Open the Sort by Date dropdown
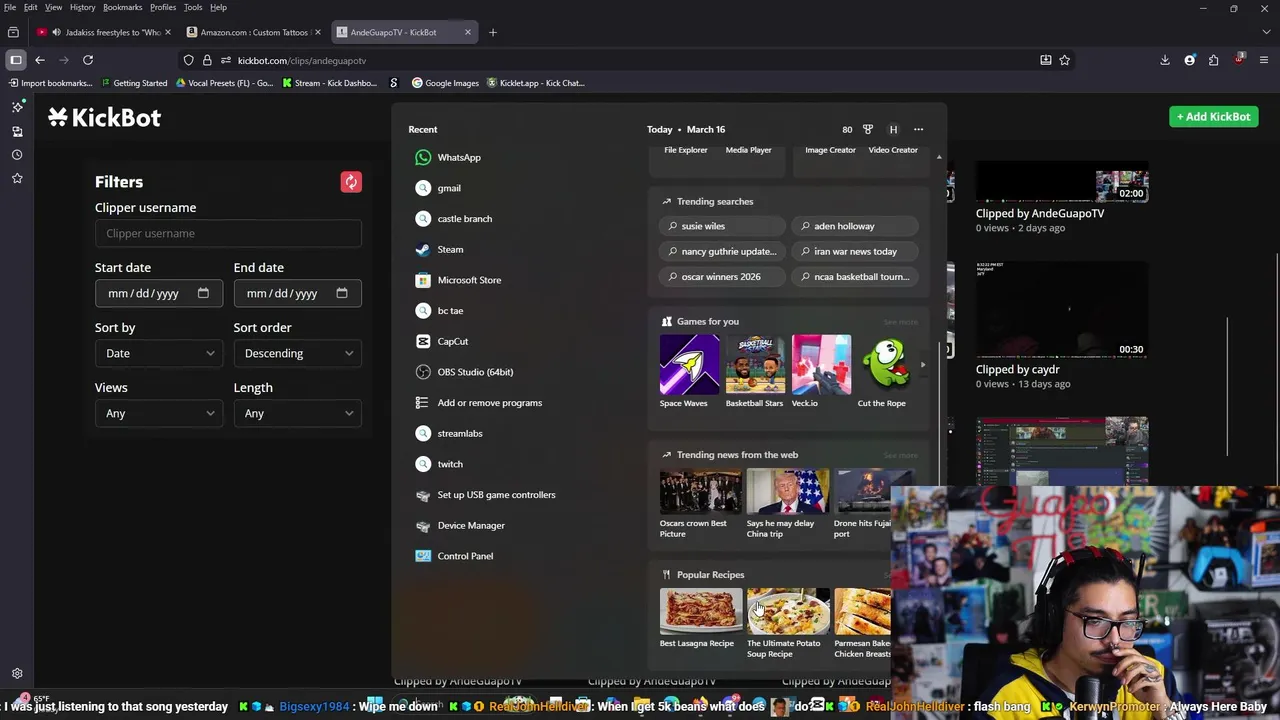Viewport: 1280px width, 720px height. click(159, 353)
